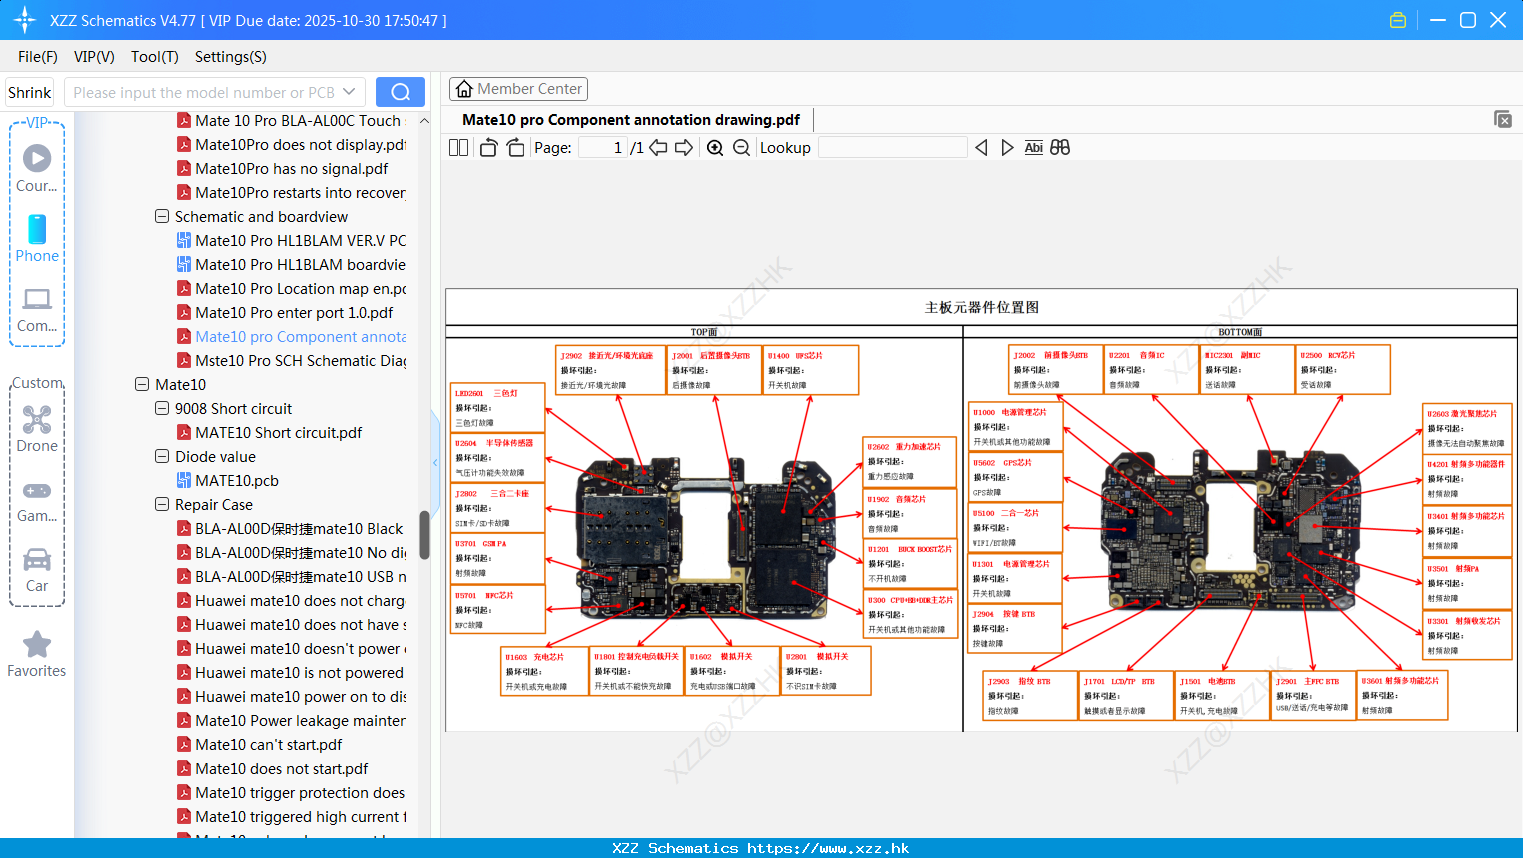Screen dimensions: 1523x858
Task: Find previous lookup match
Action: (981, 148)
